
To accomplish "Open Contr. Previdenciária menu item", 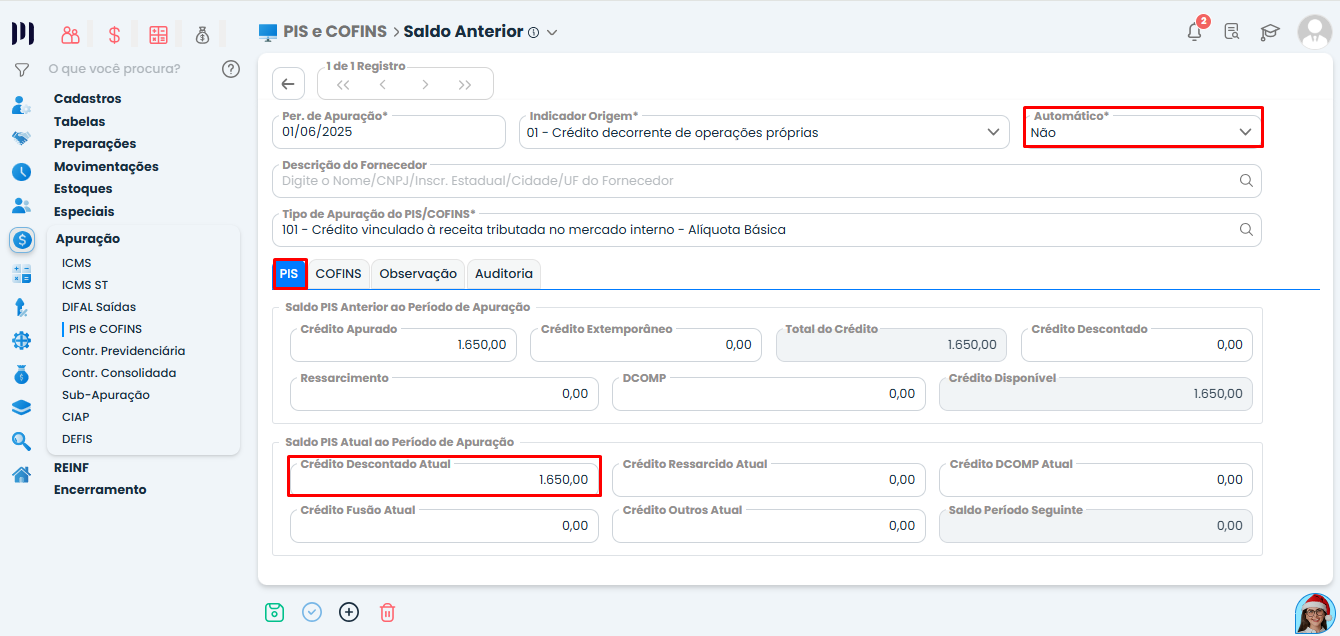I will (x=123, y=351).
